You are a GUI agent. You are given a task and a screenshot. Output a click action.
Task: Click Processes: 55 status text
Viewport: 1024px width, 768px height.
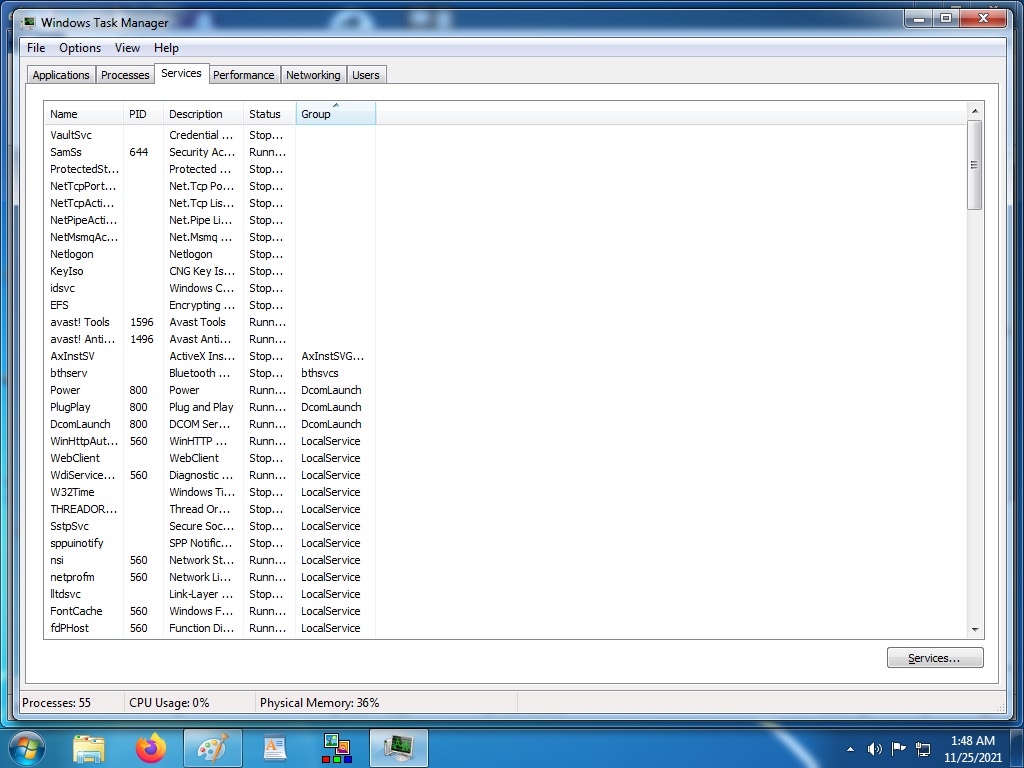(x=56, y=703)
